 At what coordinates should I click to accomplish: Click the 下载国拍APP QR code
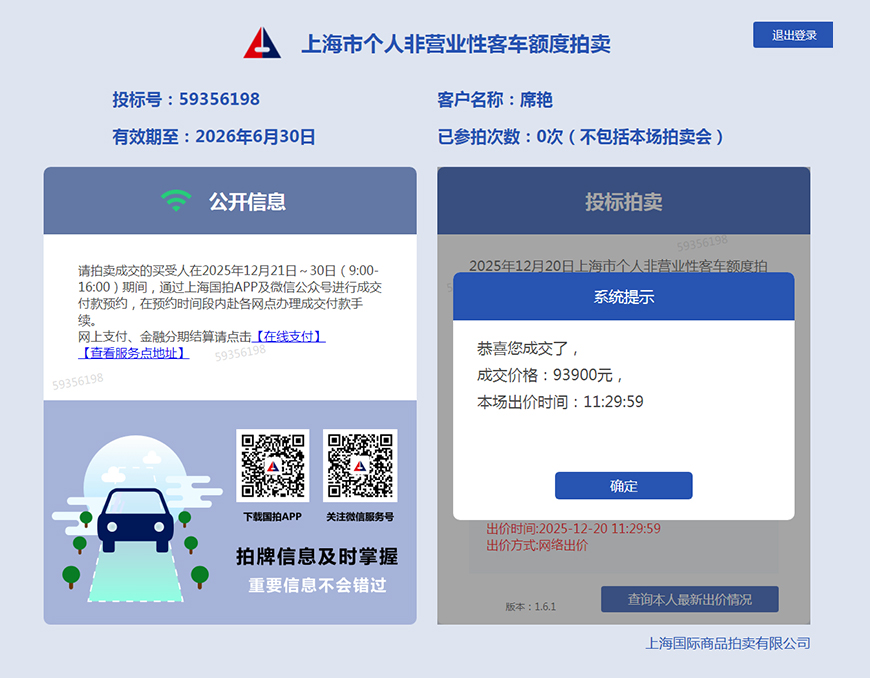pyautogui.click(x=272, y=465)
